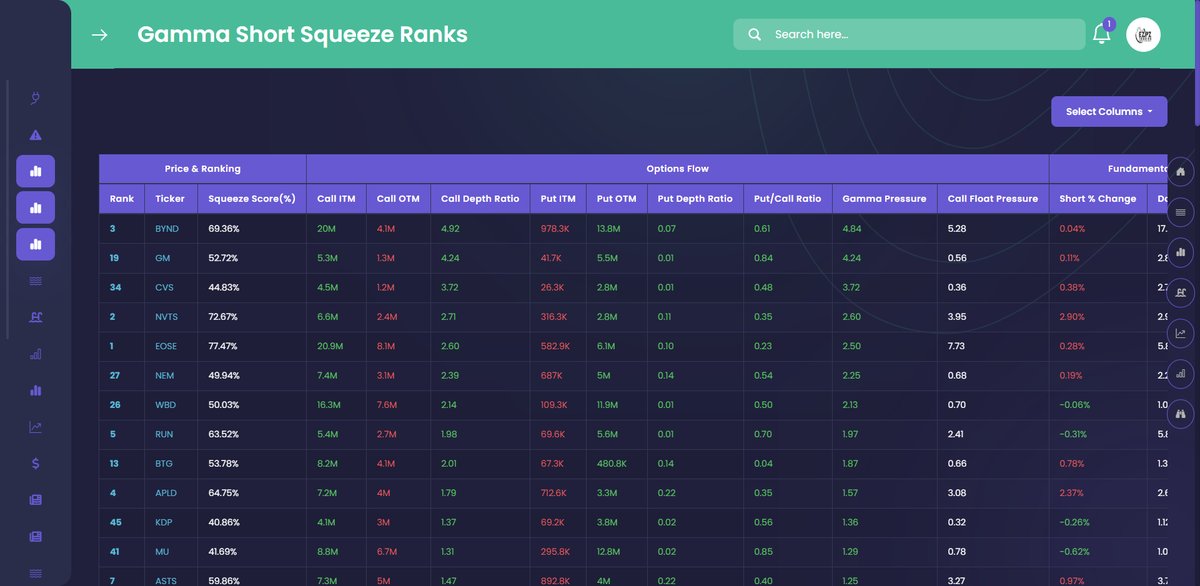Click the 978.3K Put ITM value

pos(555,229)
